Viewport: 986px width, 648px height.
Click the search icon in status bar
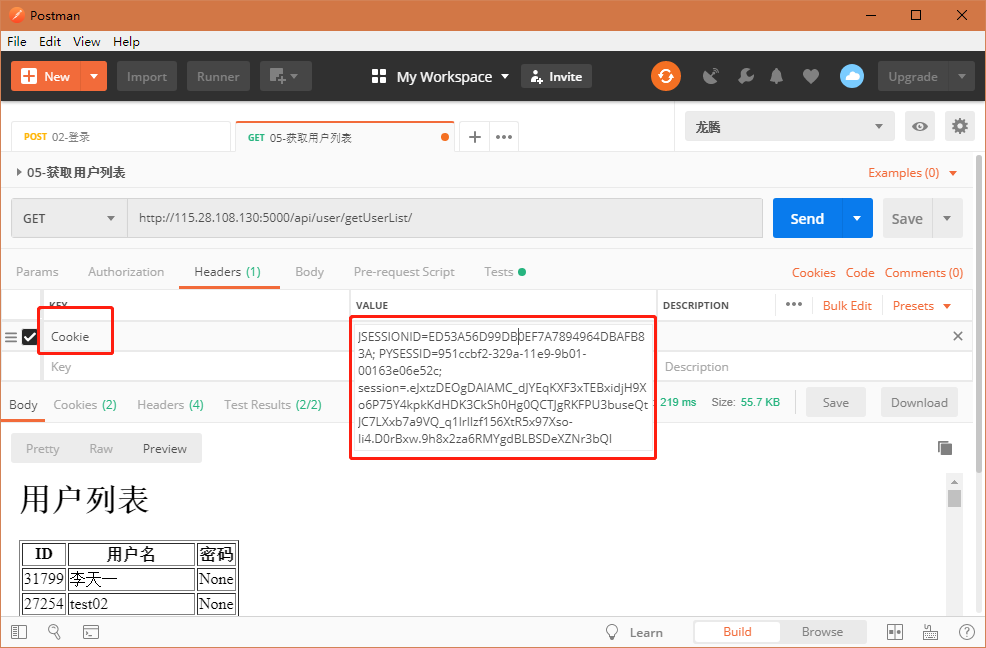pyautogui.click(x=55, y=631)
